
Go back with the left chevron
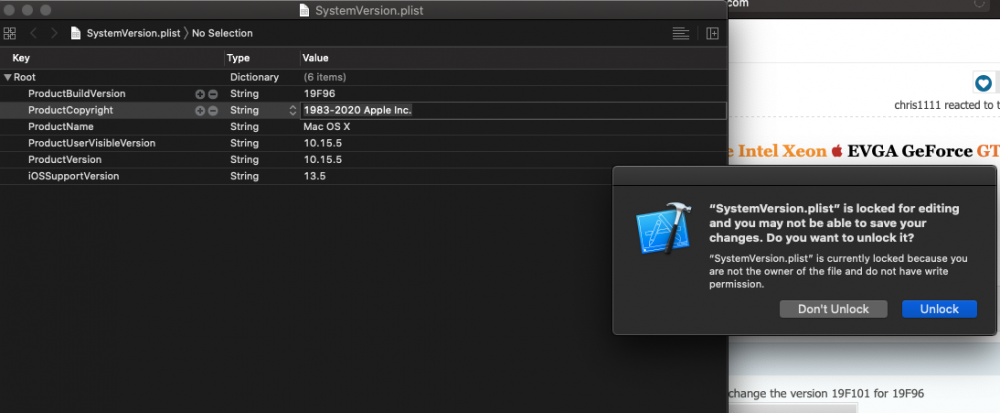tap(34, 33)
